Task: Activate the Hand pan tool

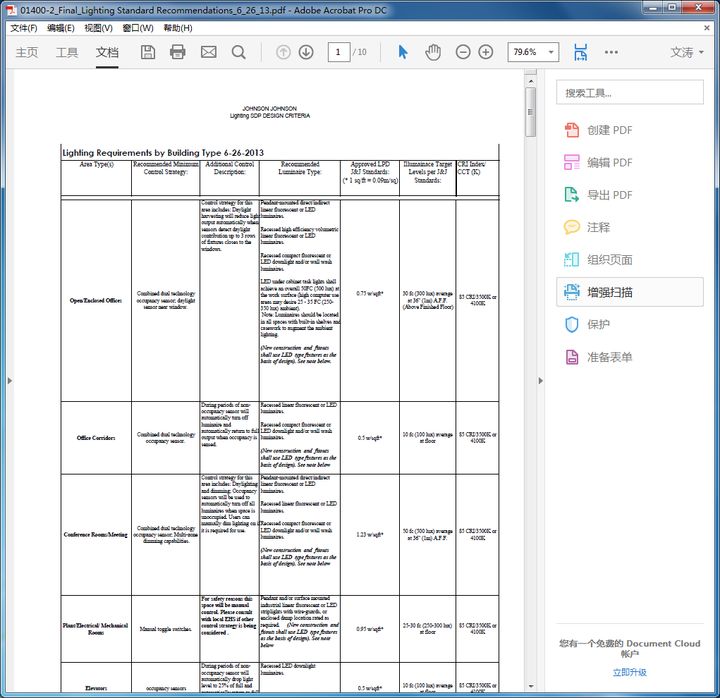Action: pyautogui.click(x=433, y=52)
